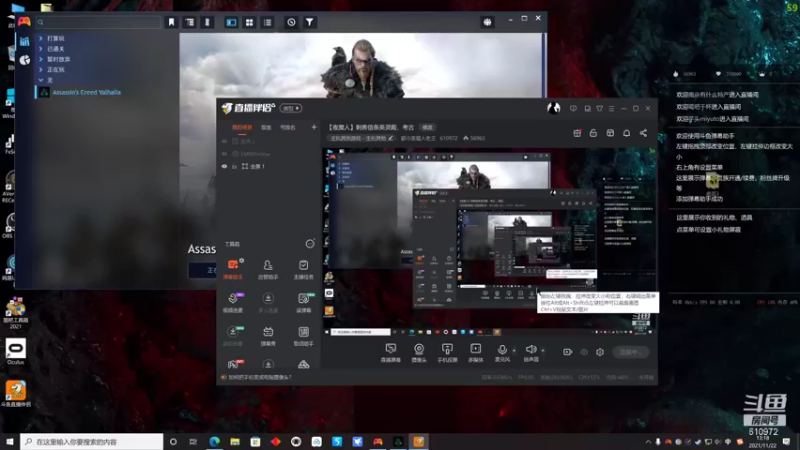Viewport: 800px width, 450px height.
Task: Open the 弹幕助手 tool in toolbox
Action: (233, 269)
